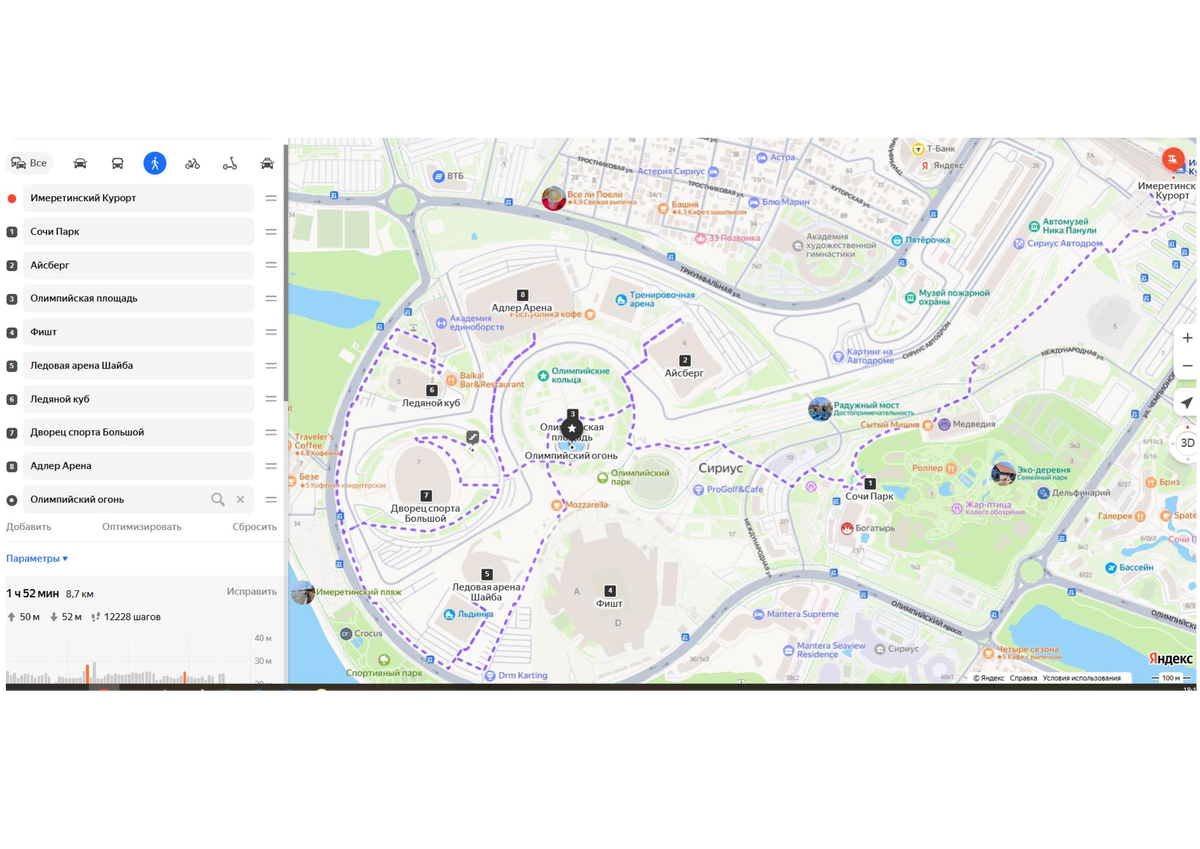
Task: Clear the Олимпийский огонь waypoint field
Action: pos(240,499)
